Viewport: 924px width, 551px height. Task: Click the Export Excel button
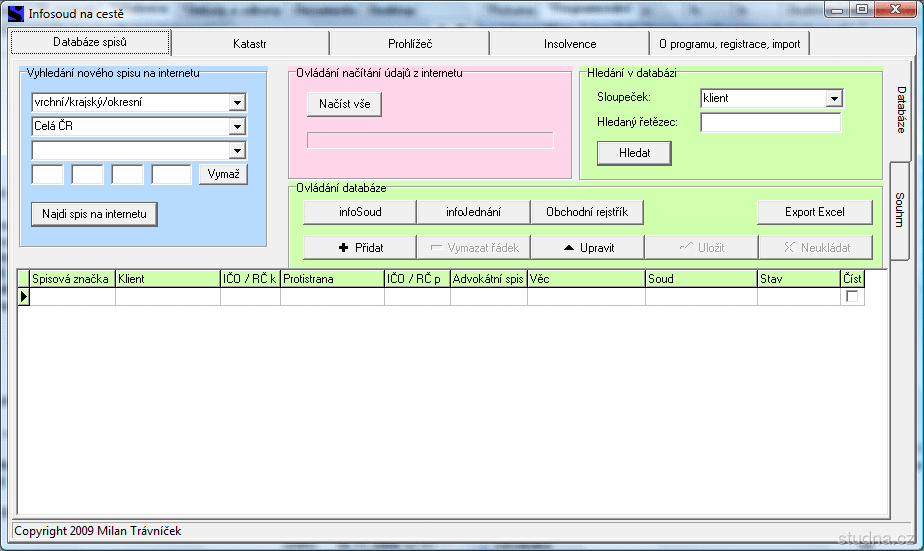(814, 212)
